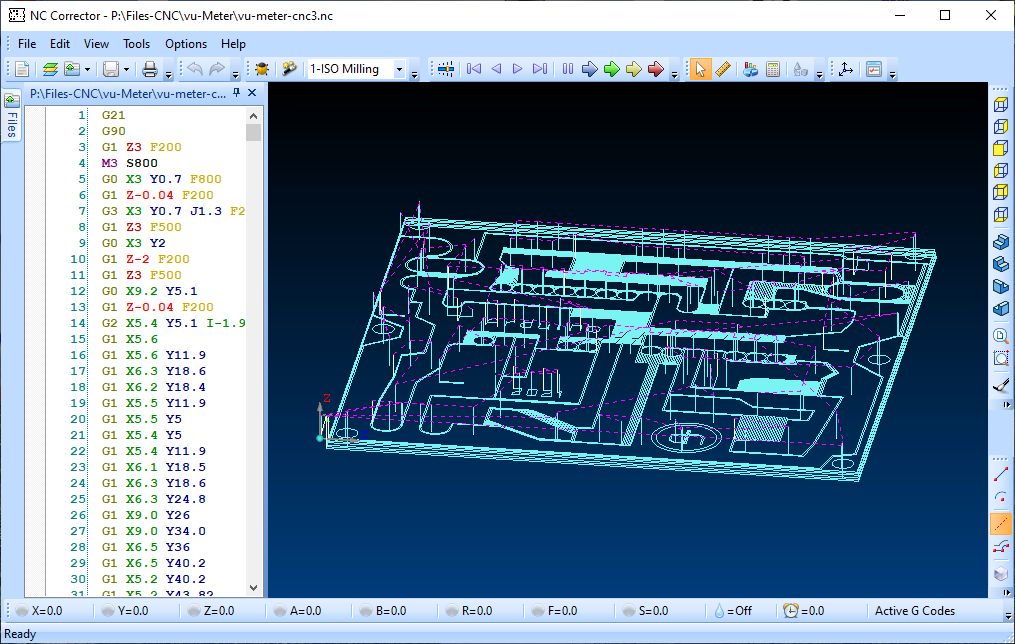Screen dimensions: 1015x644
Task: Select the ruler measure tool
Action: (x=724, y=69)
